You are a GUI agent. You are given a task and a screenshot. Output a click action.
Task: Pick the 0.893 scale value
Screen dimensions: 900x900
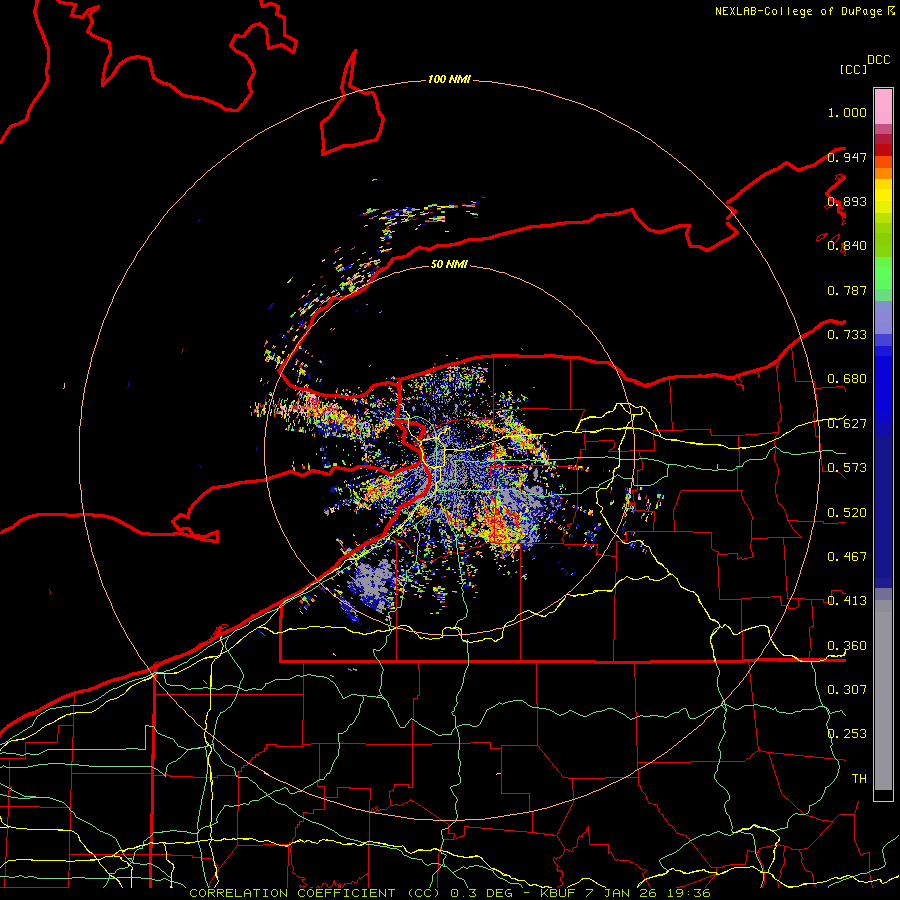pos(847,201)
